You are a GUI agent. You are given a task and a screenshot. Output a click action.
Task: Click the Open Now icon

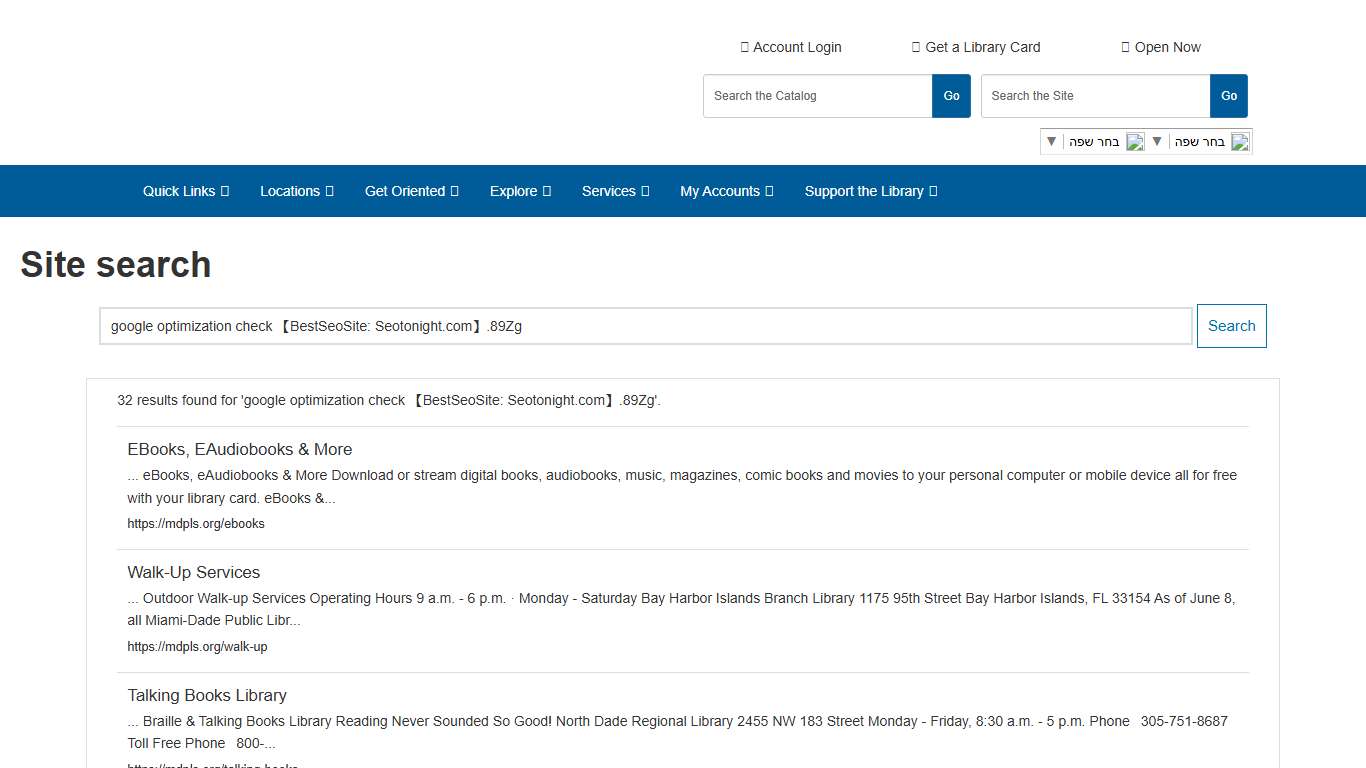coord(1124,47)
